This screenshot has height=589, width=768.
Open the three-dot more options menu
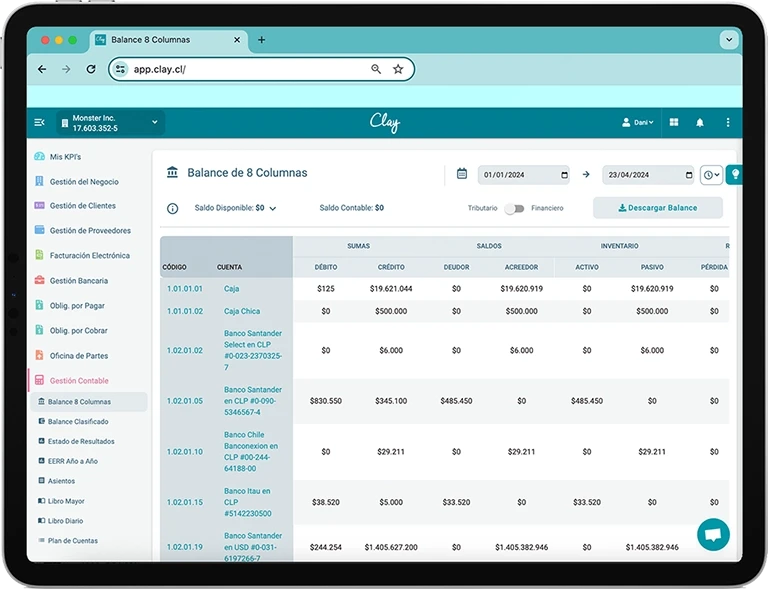728,122
